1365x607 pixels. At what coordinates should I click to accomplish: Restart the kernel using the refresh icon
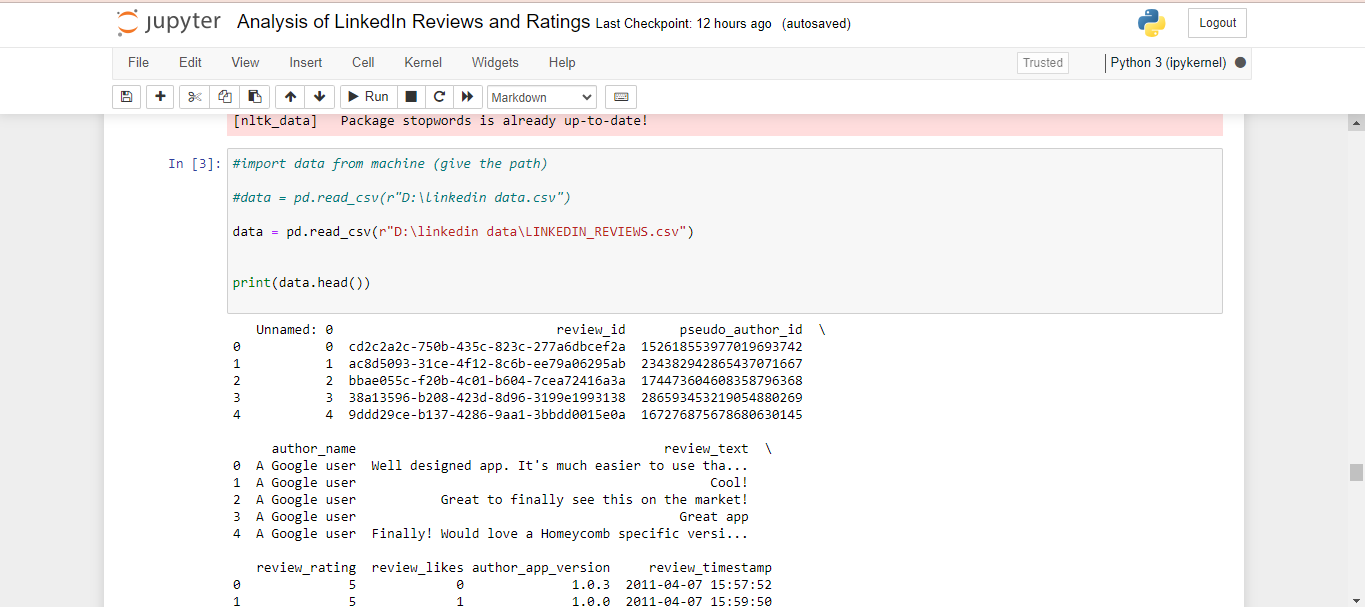[439, 96]
